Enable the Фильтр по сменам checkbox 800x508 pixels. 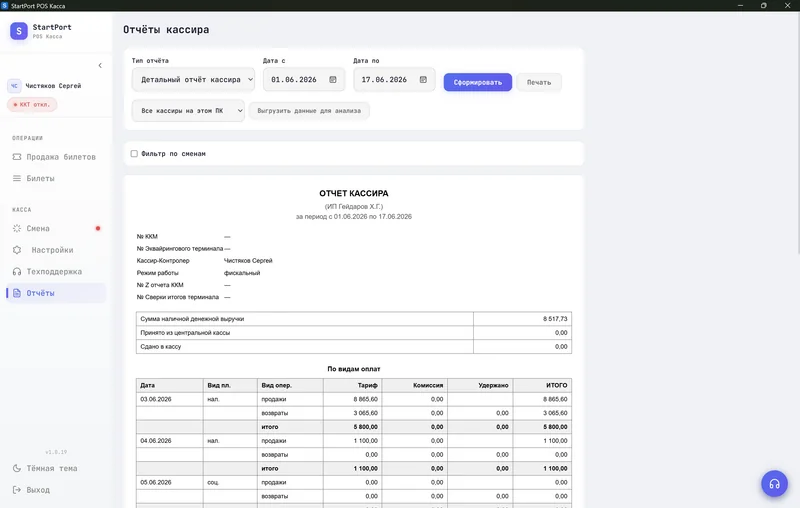tap(134, 154)
